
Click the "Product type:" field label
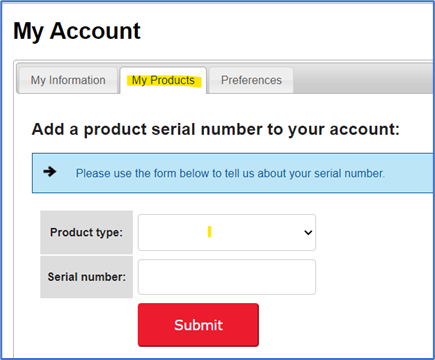(86, 232)
